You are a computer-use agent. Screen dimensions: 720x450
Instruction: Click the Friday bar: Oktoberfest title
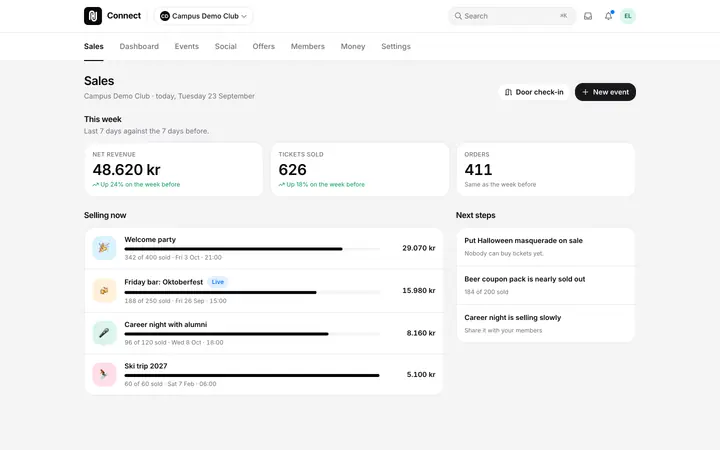tap(163, 282)
